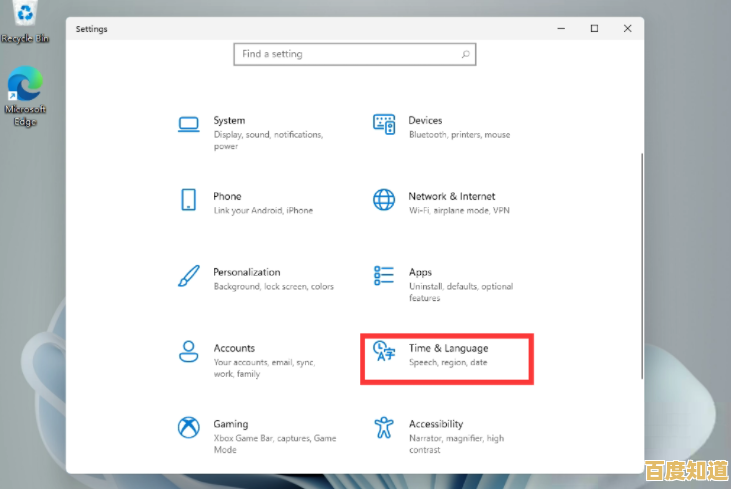Select the Accounts person icon
The width and height of the screenshot is (733, 489).
[x=188, y=352]
